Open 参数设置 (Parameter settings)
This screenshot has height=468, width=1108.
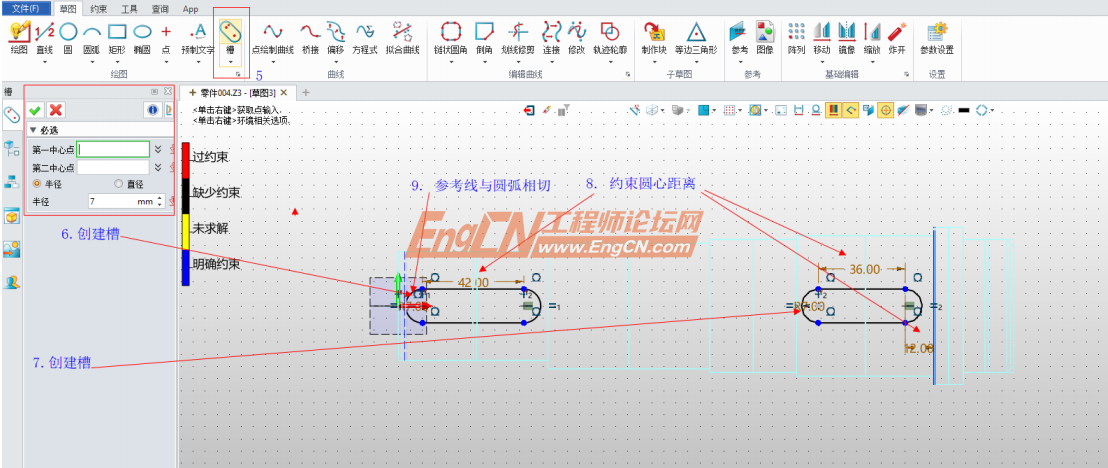[937, 37]
